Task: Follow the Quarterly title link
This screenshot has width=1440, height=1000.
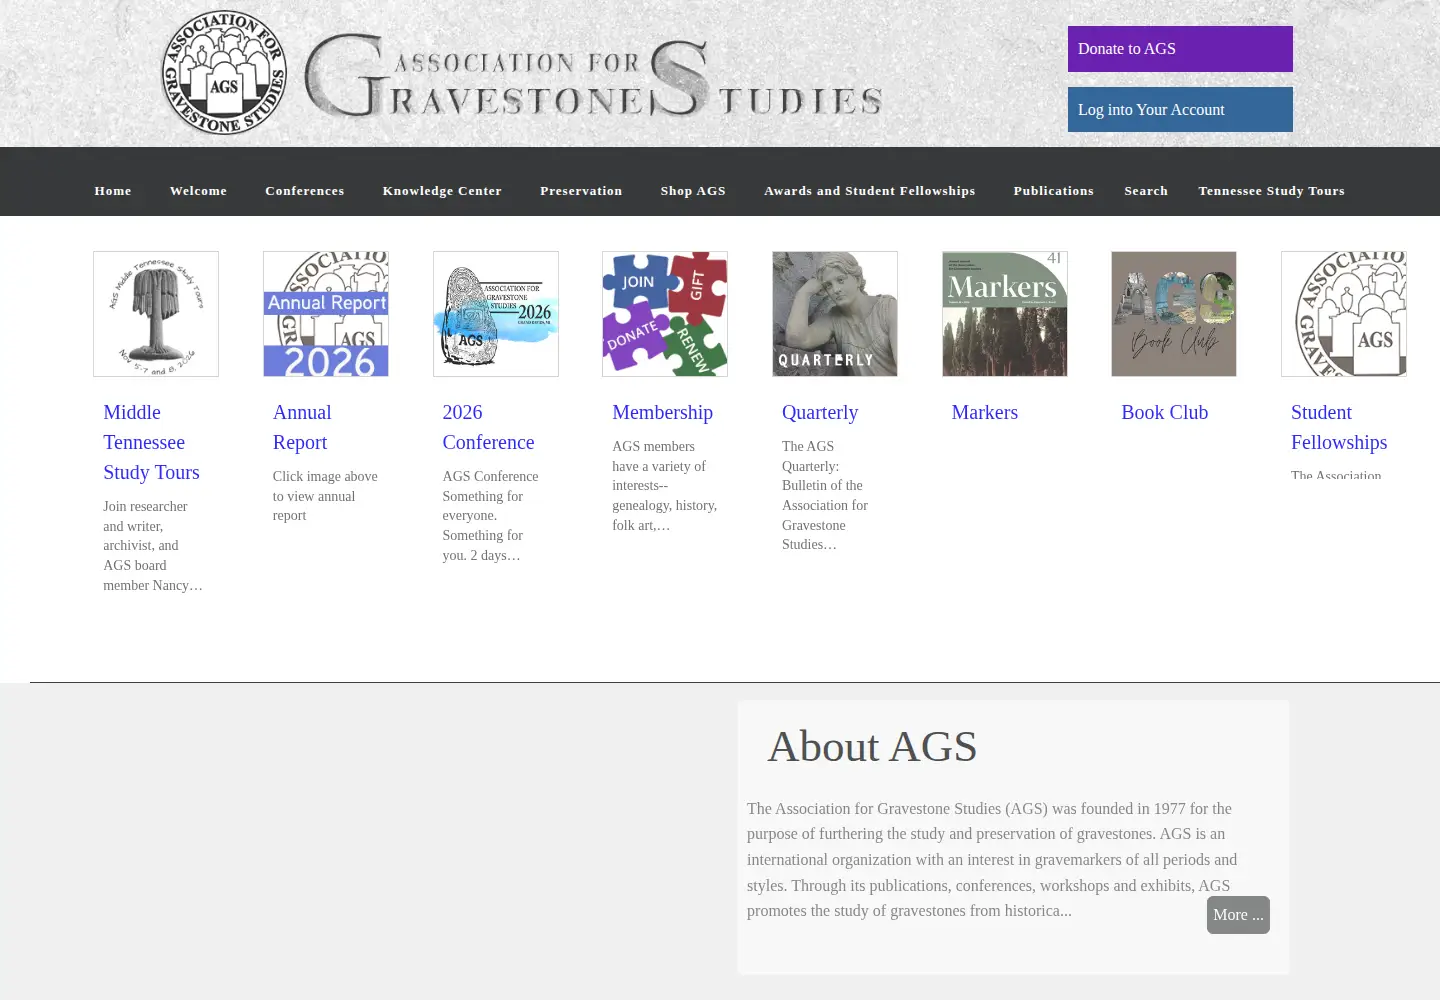Action: click(820, 412)
